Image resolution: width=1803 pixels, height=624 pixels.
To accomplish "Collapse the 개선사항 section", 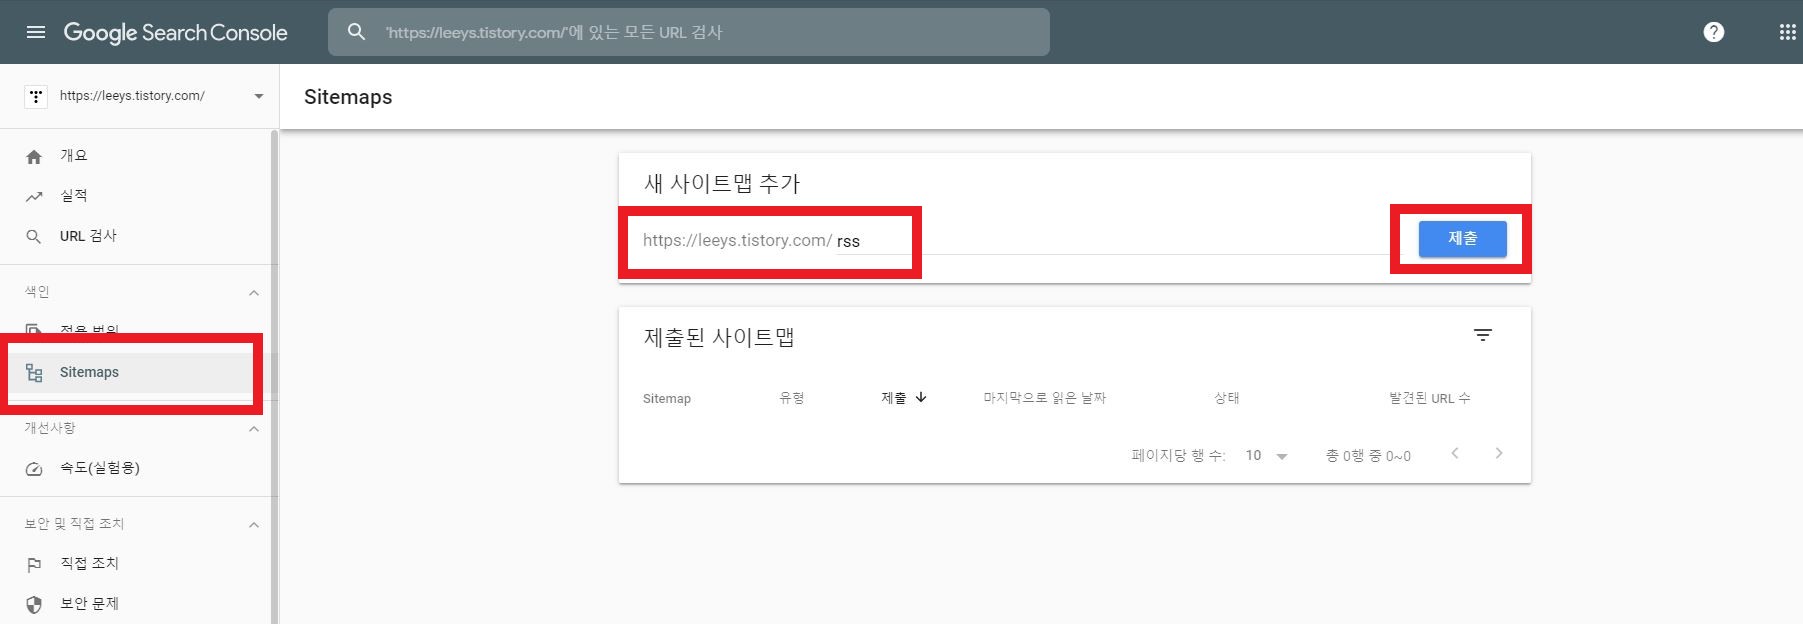I will (254, 429).
